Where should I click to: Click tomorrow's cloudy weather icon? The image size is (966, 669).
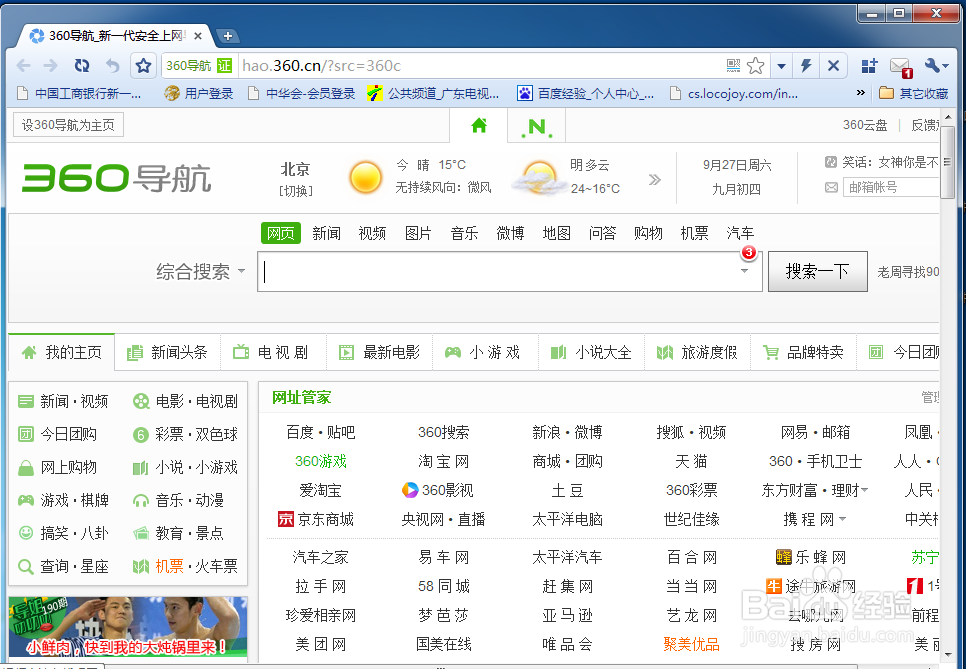[538, 178]
